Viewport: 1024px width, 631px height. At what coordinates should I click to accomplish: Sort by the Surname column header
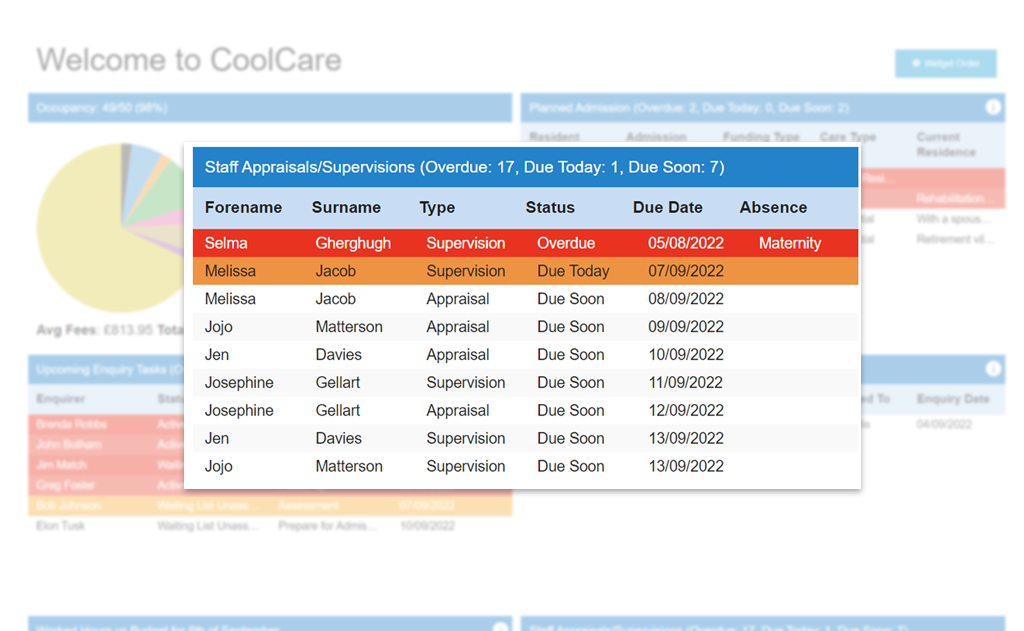(x=346, y=208)
